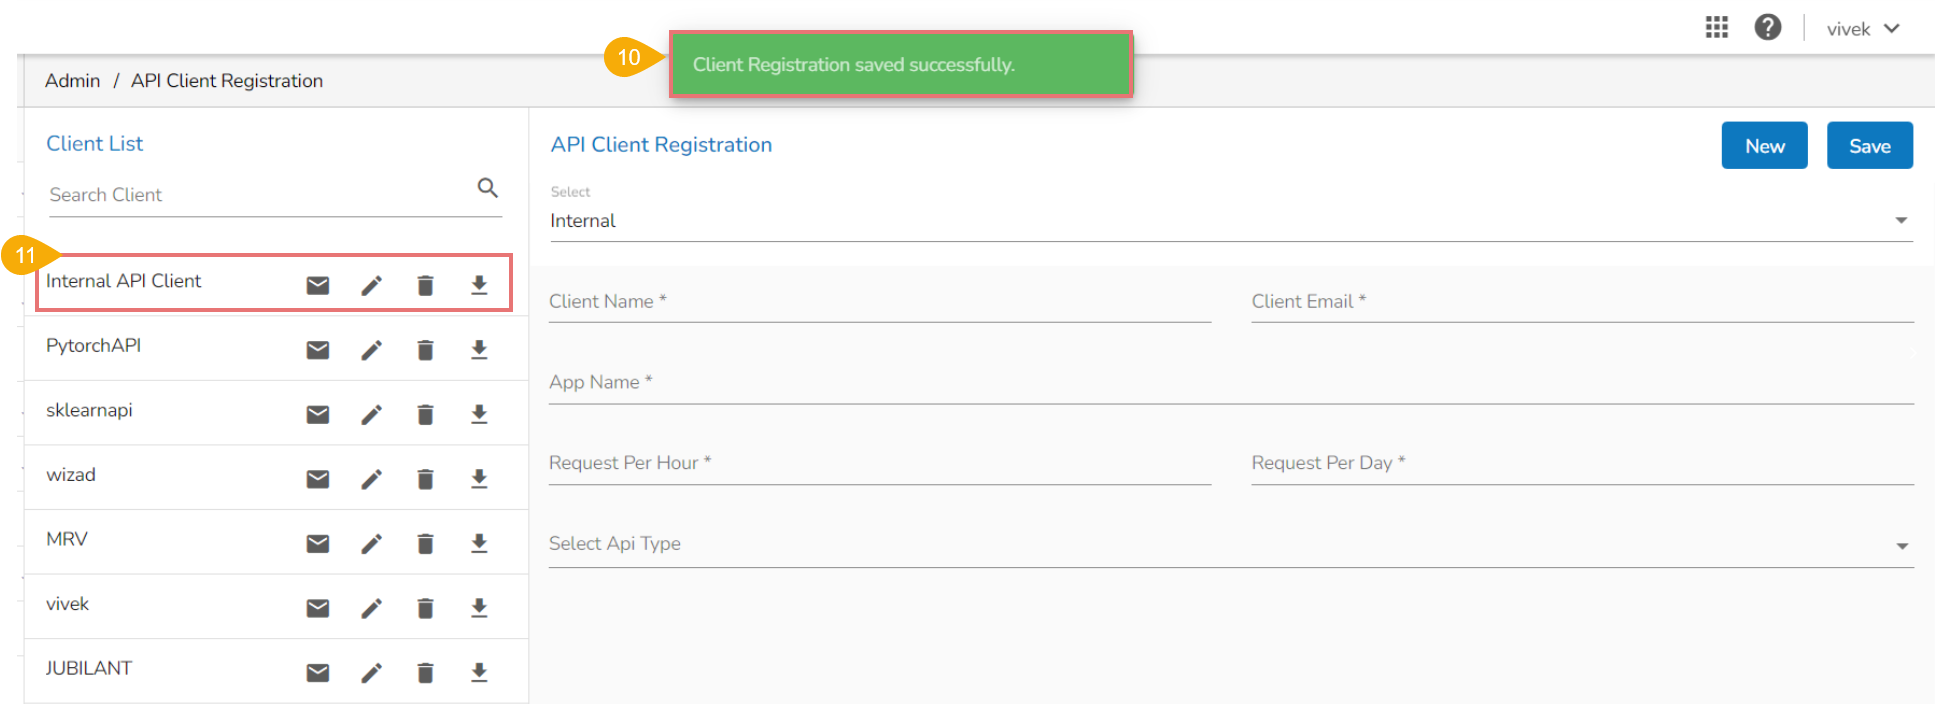
Task: Click the search magnifier in Client List
Action: 487,188
